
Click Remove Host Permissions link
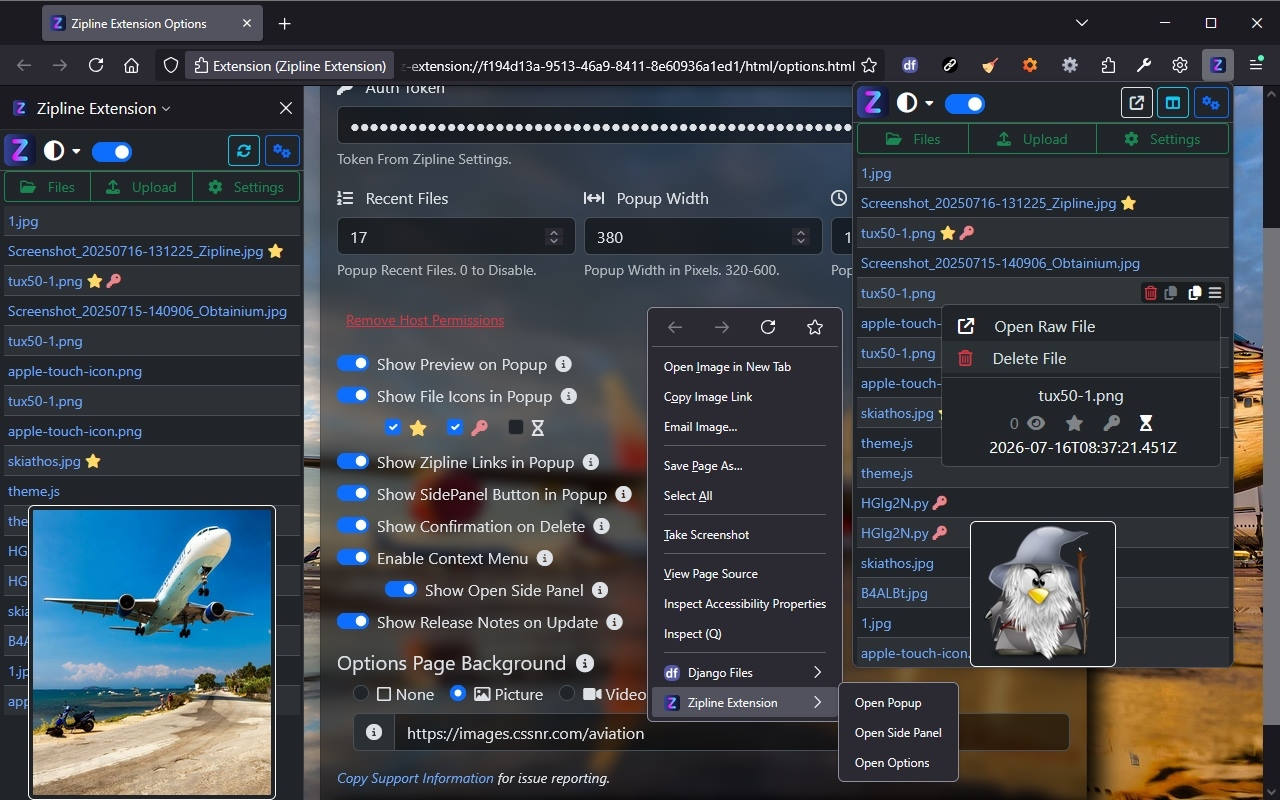tap(425, 320)
